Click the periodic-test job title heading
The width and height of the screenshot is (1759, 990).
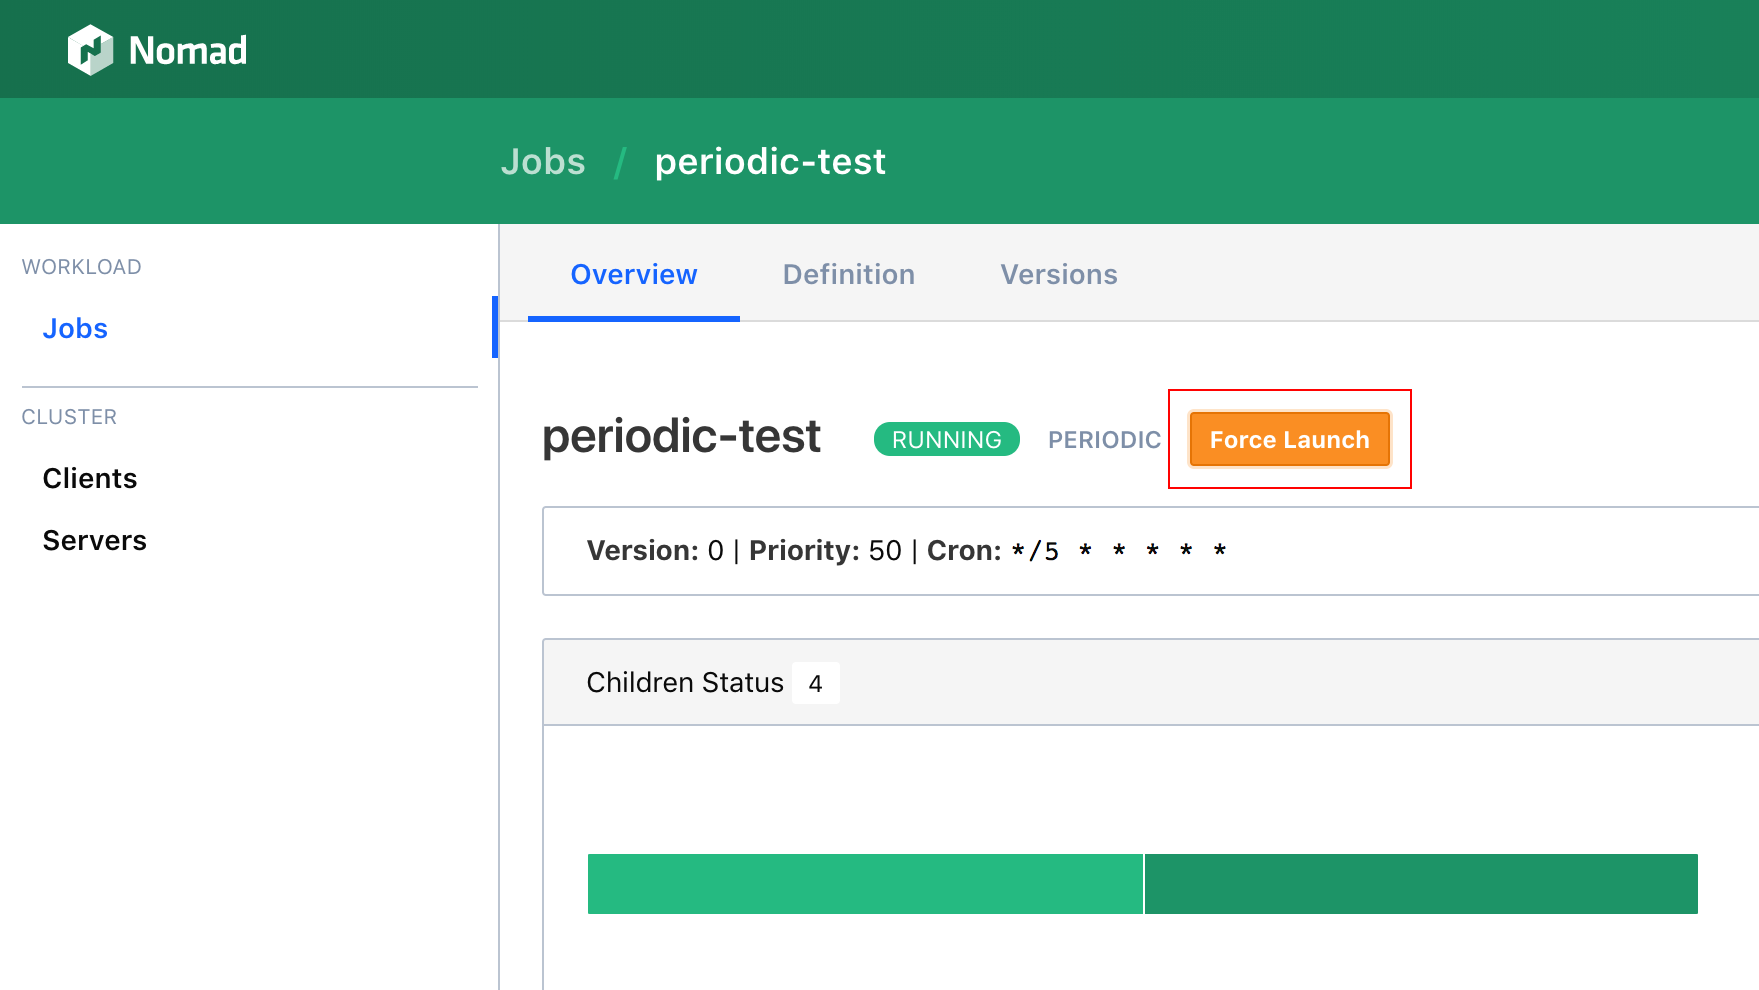point(681,437)
